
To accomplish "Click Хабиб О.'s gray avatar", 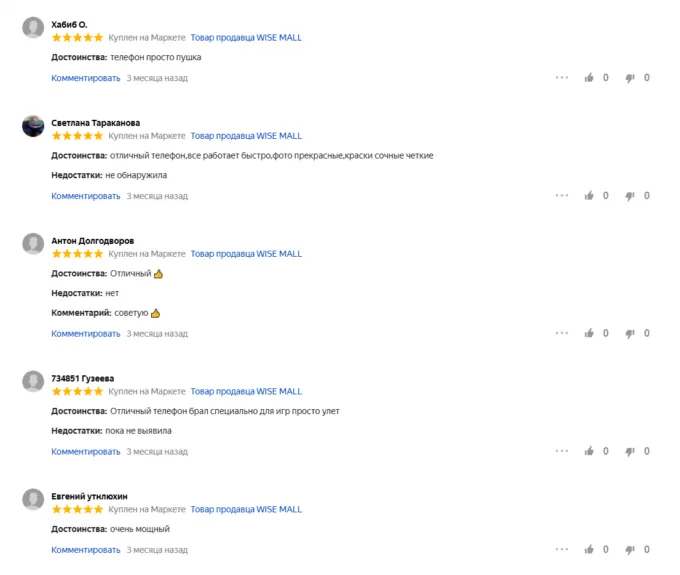I will pos(33,28).
